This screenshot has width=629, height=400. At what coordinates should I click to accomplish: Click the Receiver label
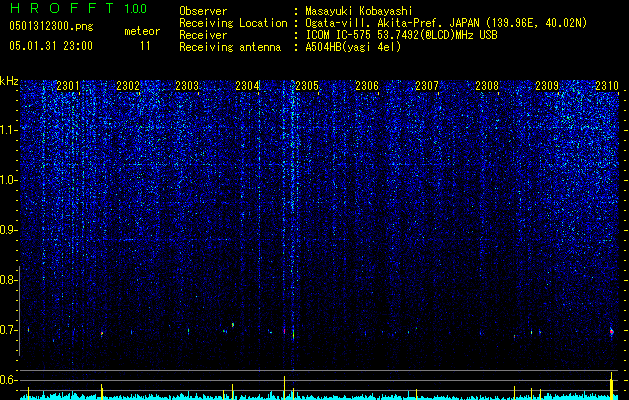click(203, 35)
